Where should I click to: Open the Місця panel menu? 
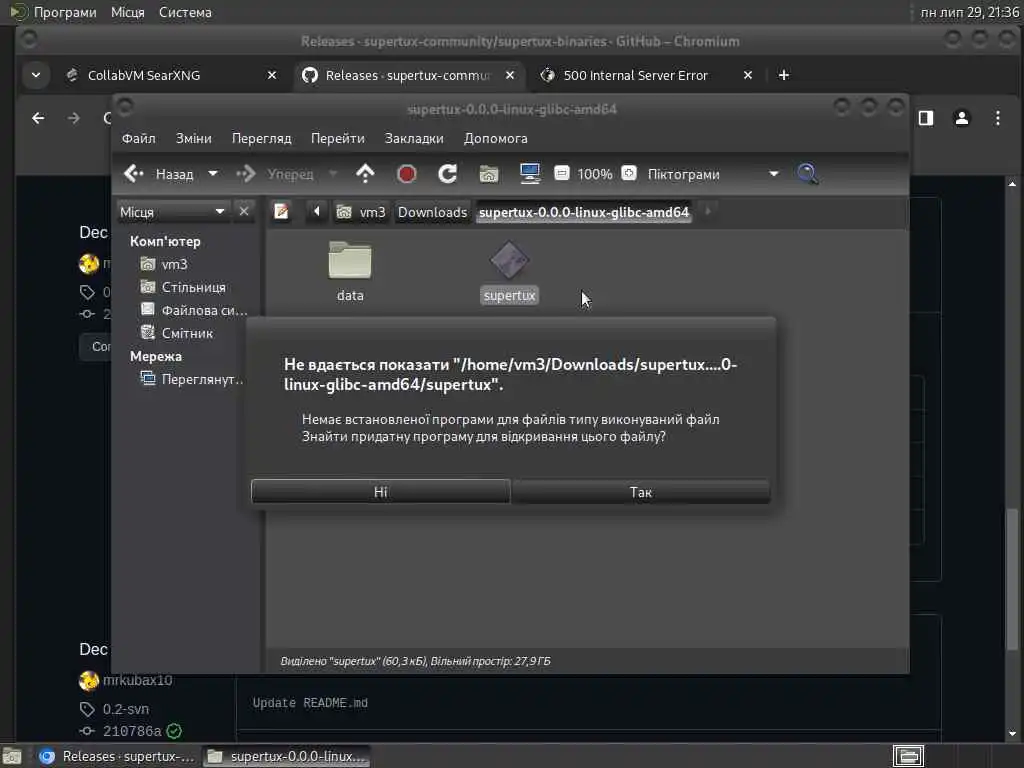pyautogui.click(x=127, y=12)
